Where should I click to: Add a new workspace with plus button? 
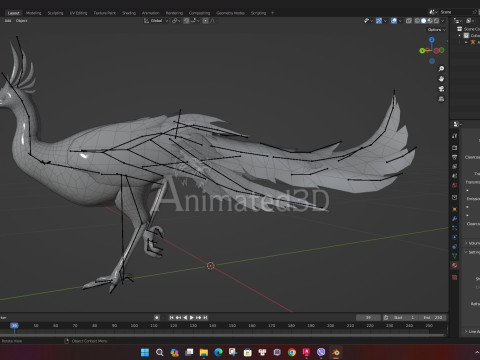(272, 13)
